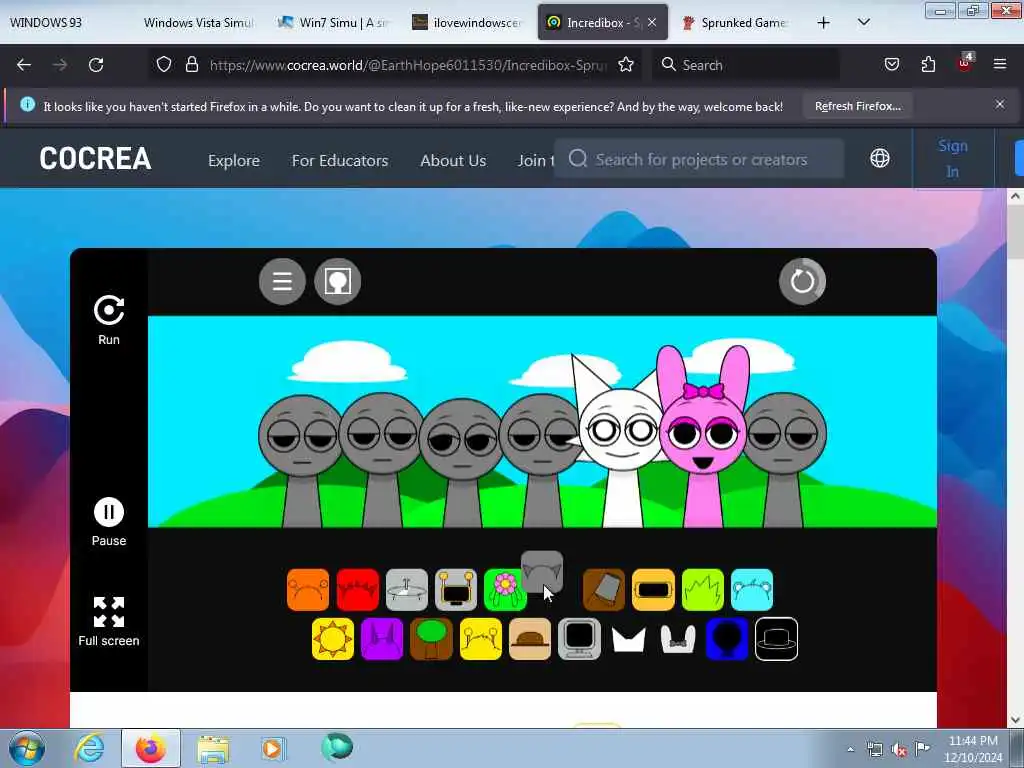Switch to the Sprunked Game tab
The width and height of the screenshot is (1024, 768).
coord(737,22)
